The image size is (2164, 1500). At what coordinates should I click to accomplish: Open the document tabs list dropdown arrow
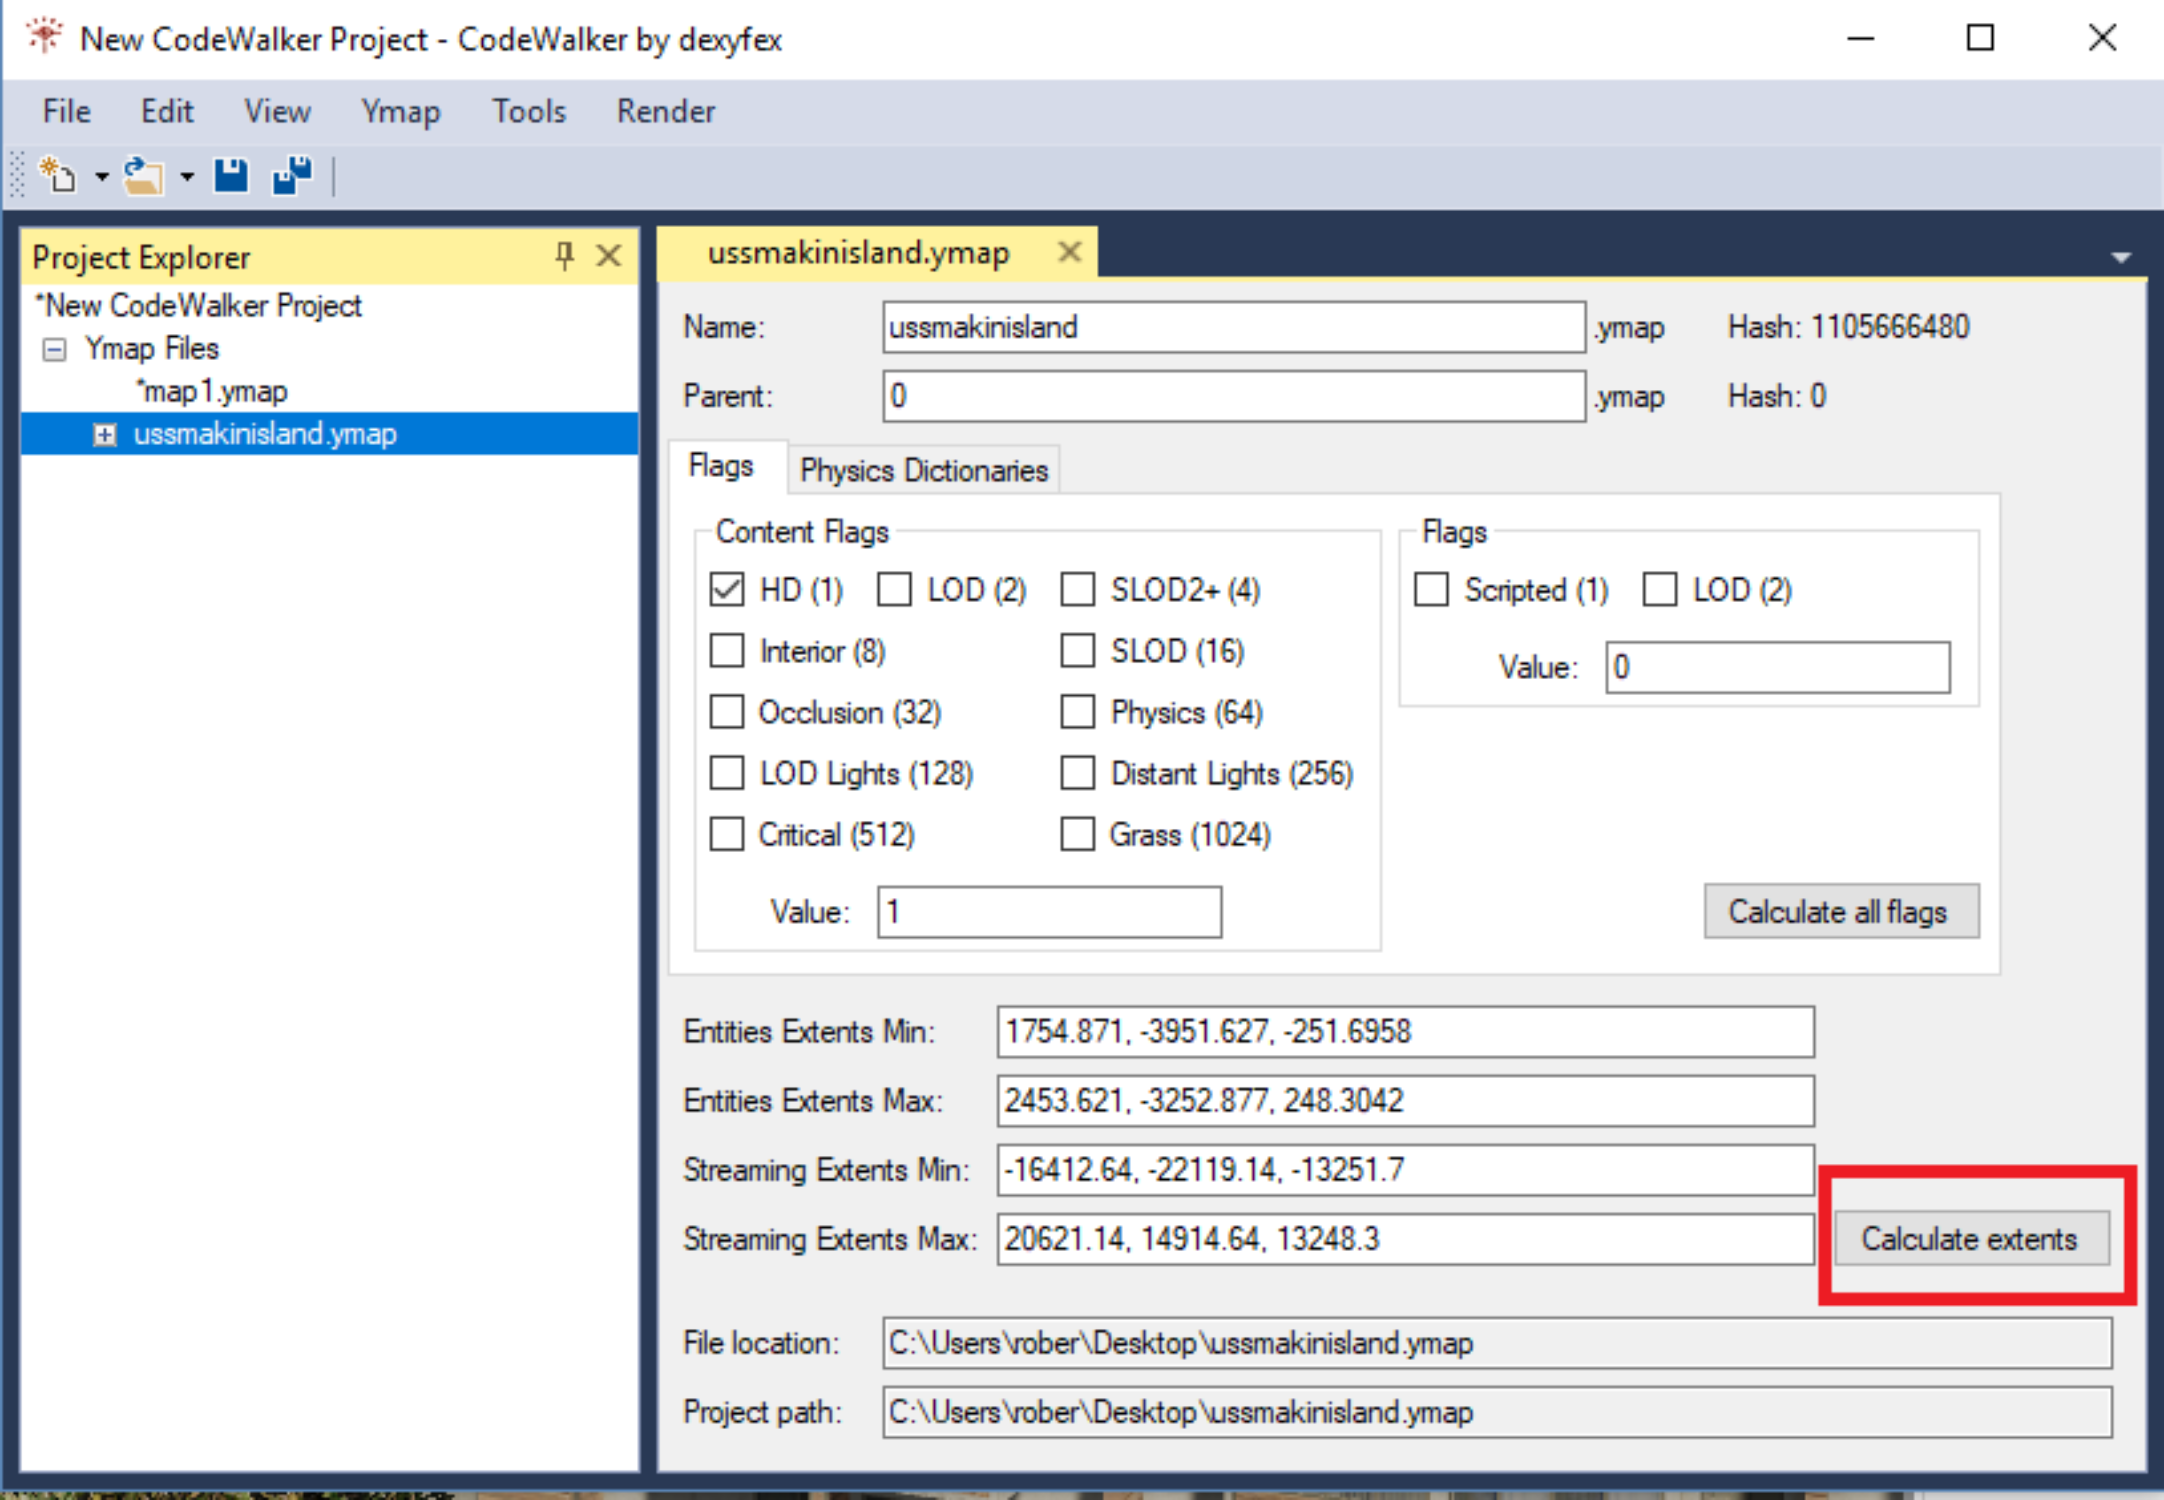2120,258
